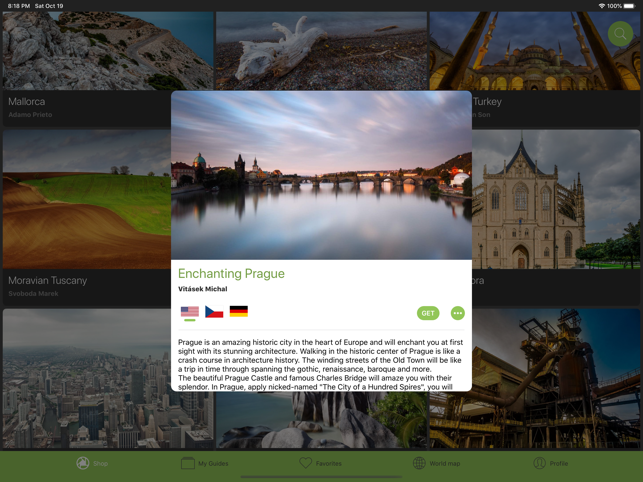Open the granite boulders beach photo

tap(321, 420)
